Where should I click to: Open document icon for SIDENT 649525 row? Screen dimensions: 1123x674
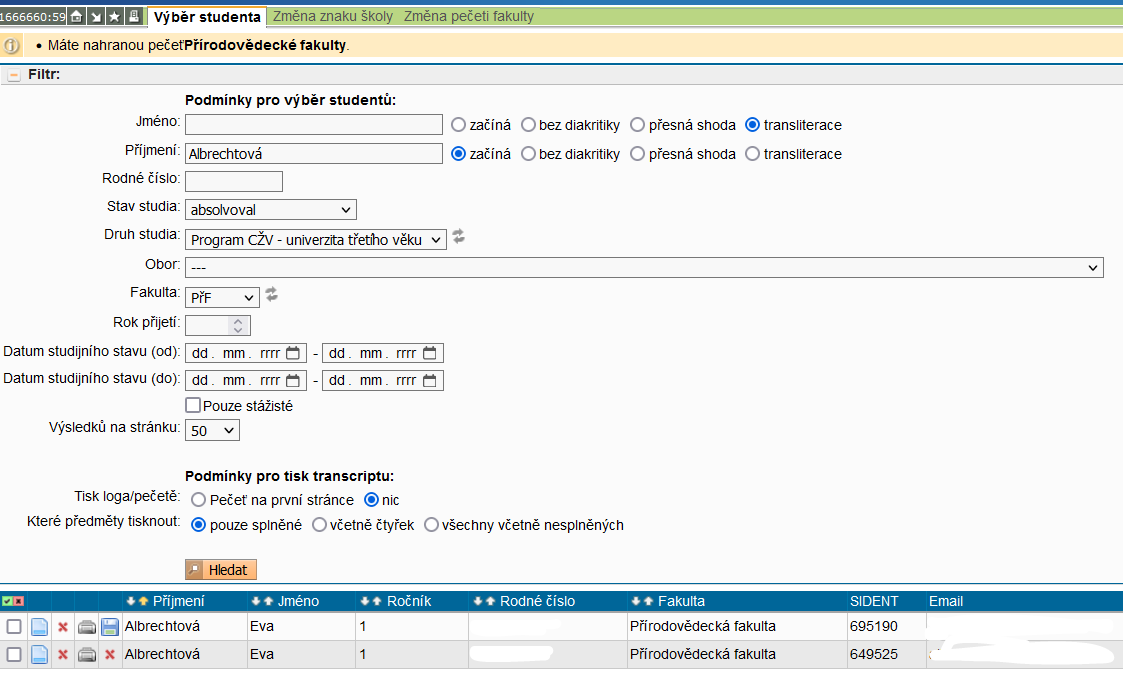[x=39, y=654]
